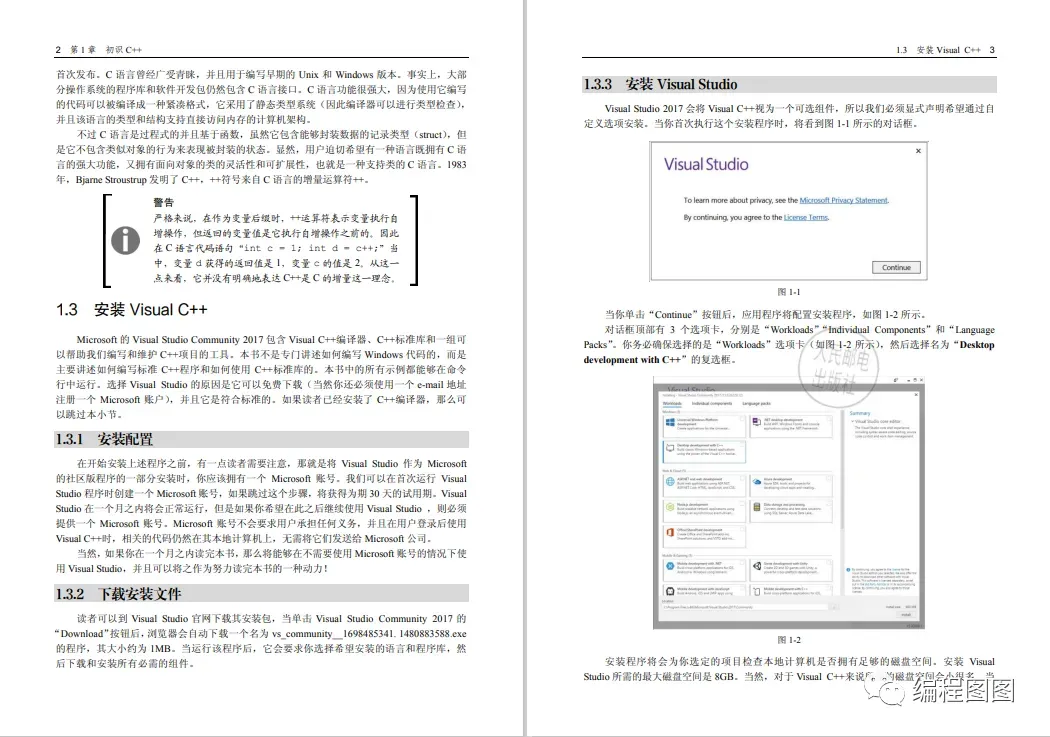
Task: Click the browse button next to the location field
Action: (834, 607)
